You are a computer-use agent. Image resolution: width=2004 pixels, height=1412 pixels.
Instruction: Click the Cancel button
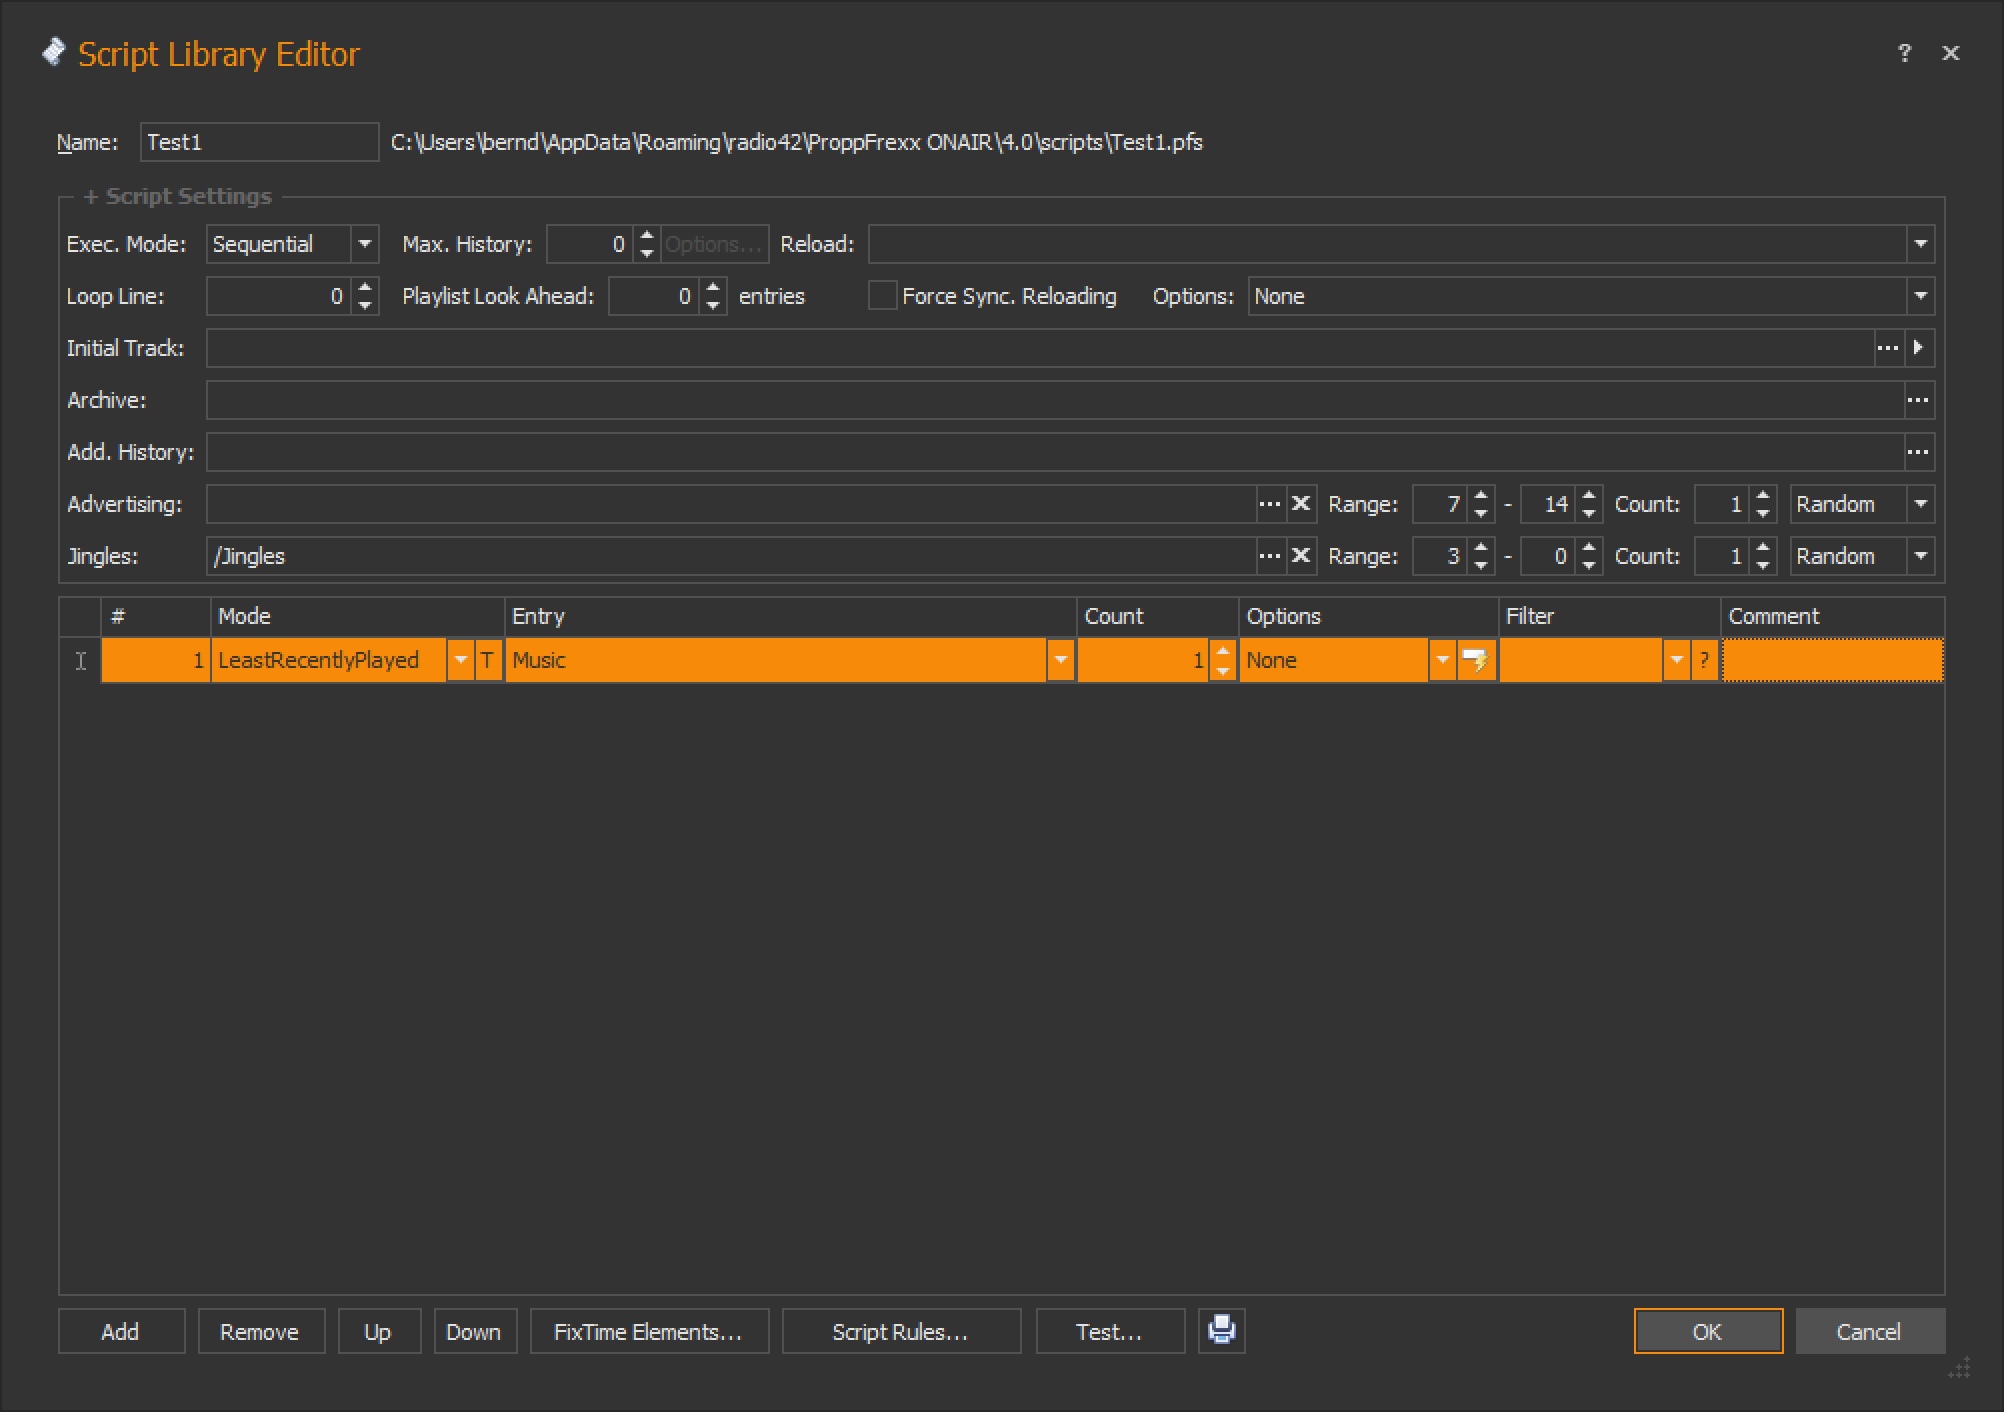tap(1870, 1331)
